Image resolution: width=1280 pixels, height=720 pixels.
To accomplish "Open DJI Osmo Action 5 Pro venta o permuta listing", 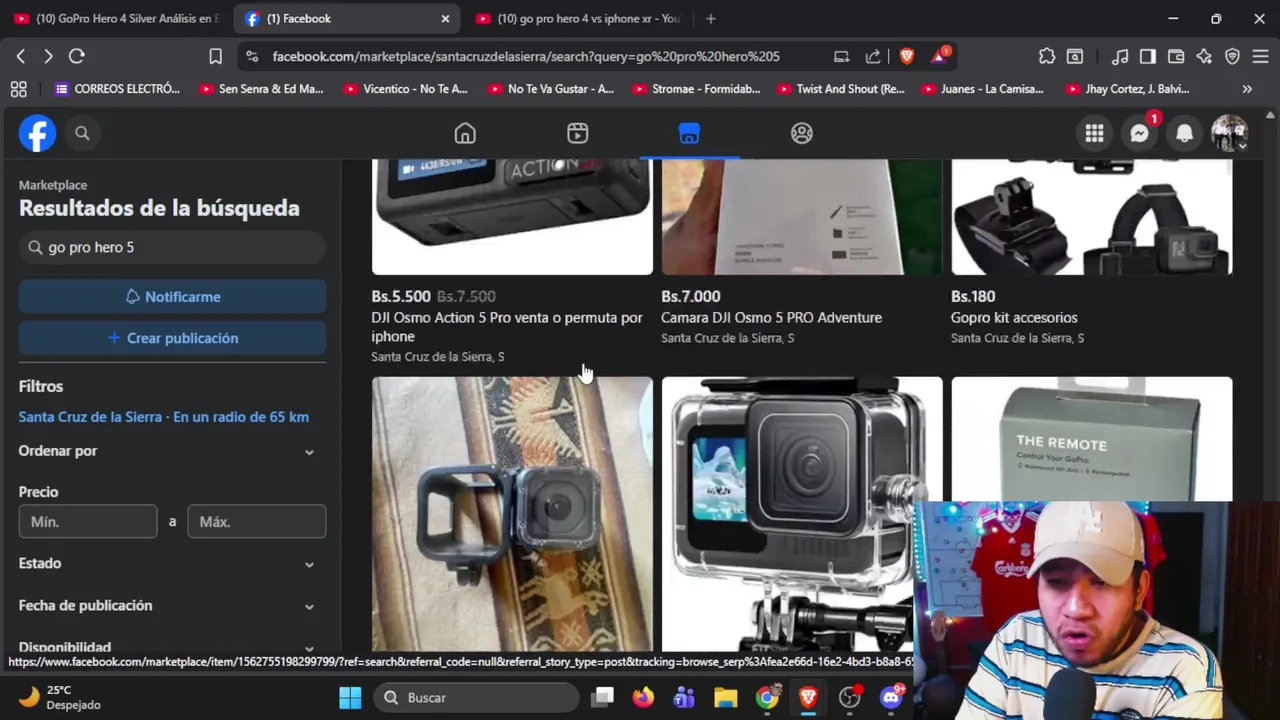I will pos(507,327).
